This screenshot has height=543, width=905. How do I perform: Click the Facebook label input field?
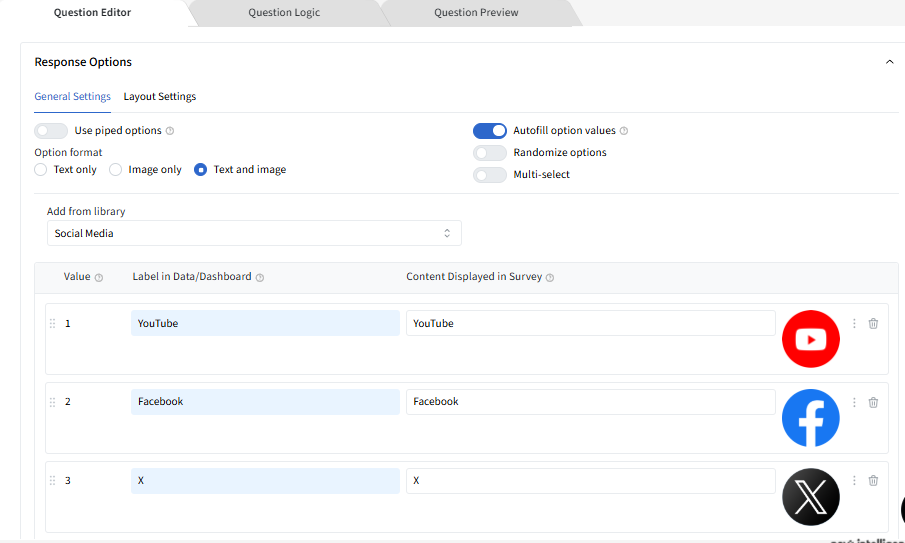(x=265, y=402)
